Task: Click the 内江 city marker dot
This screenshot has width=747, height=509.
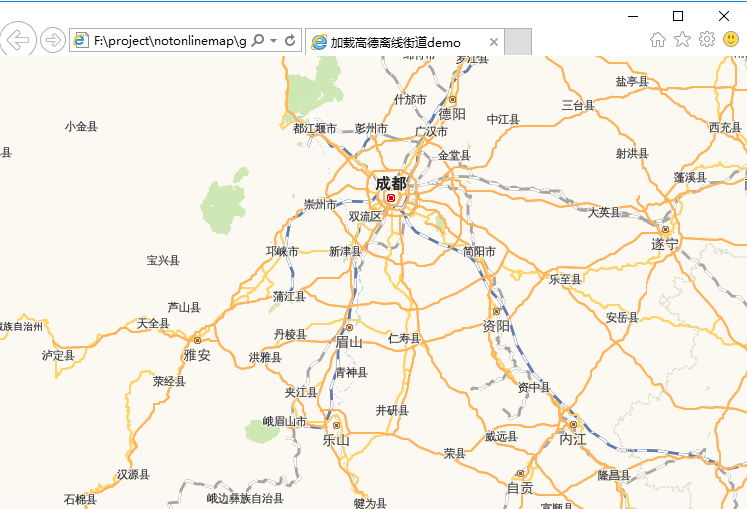Action: pos(573,424)
